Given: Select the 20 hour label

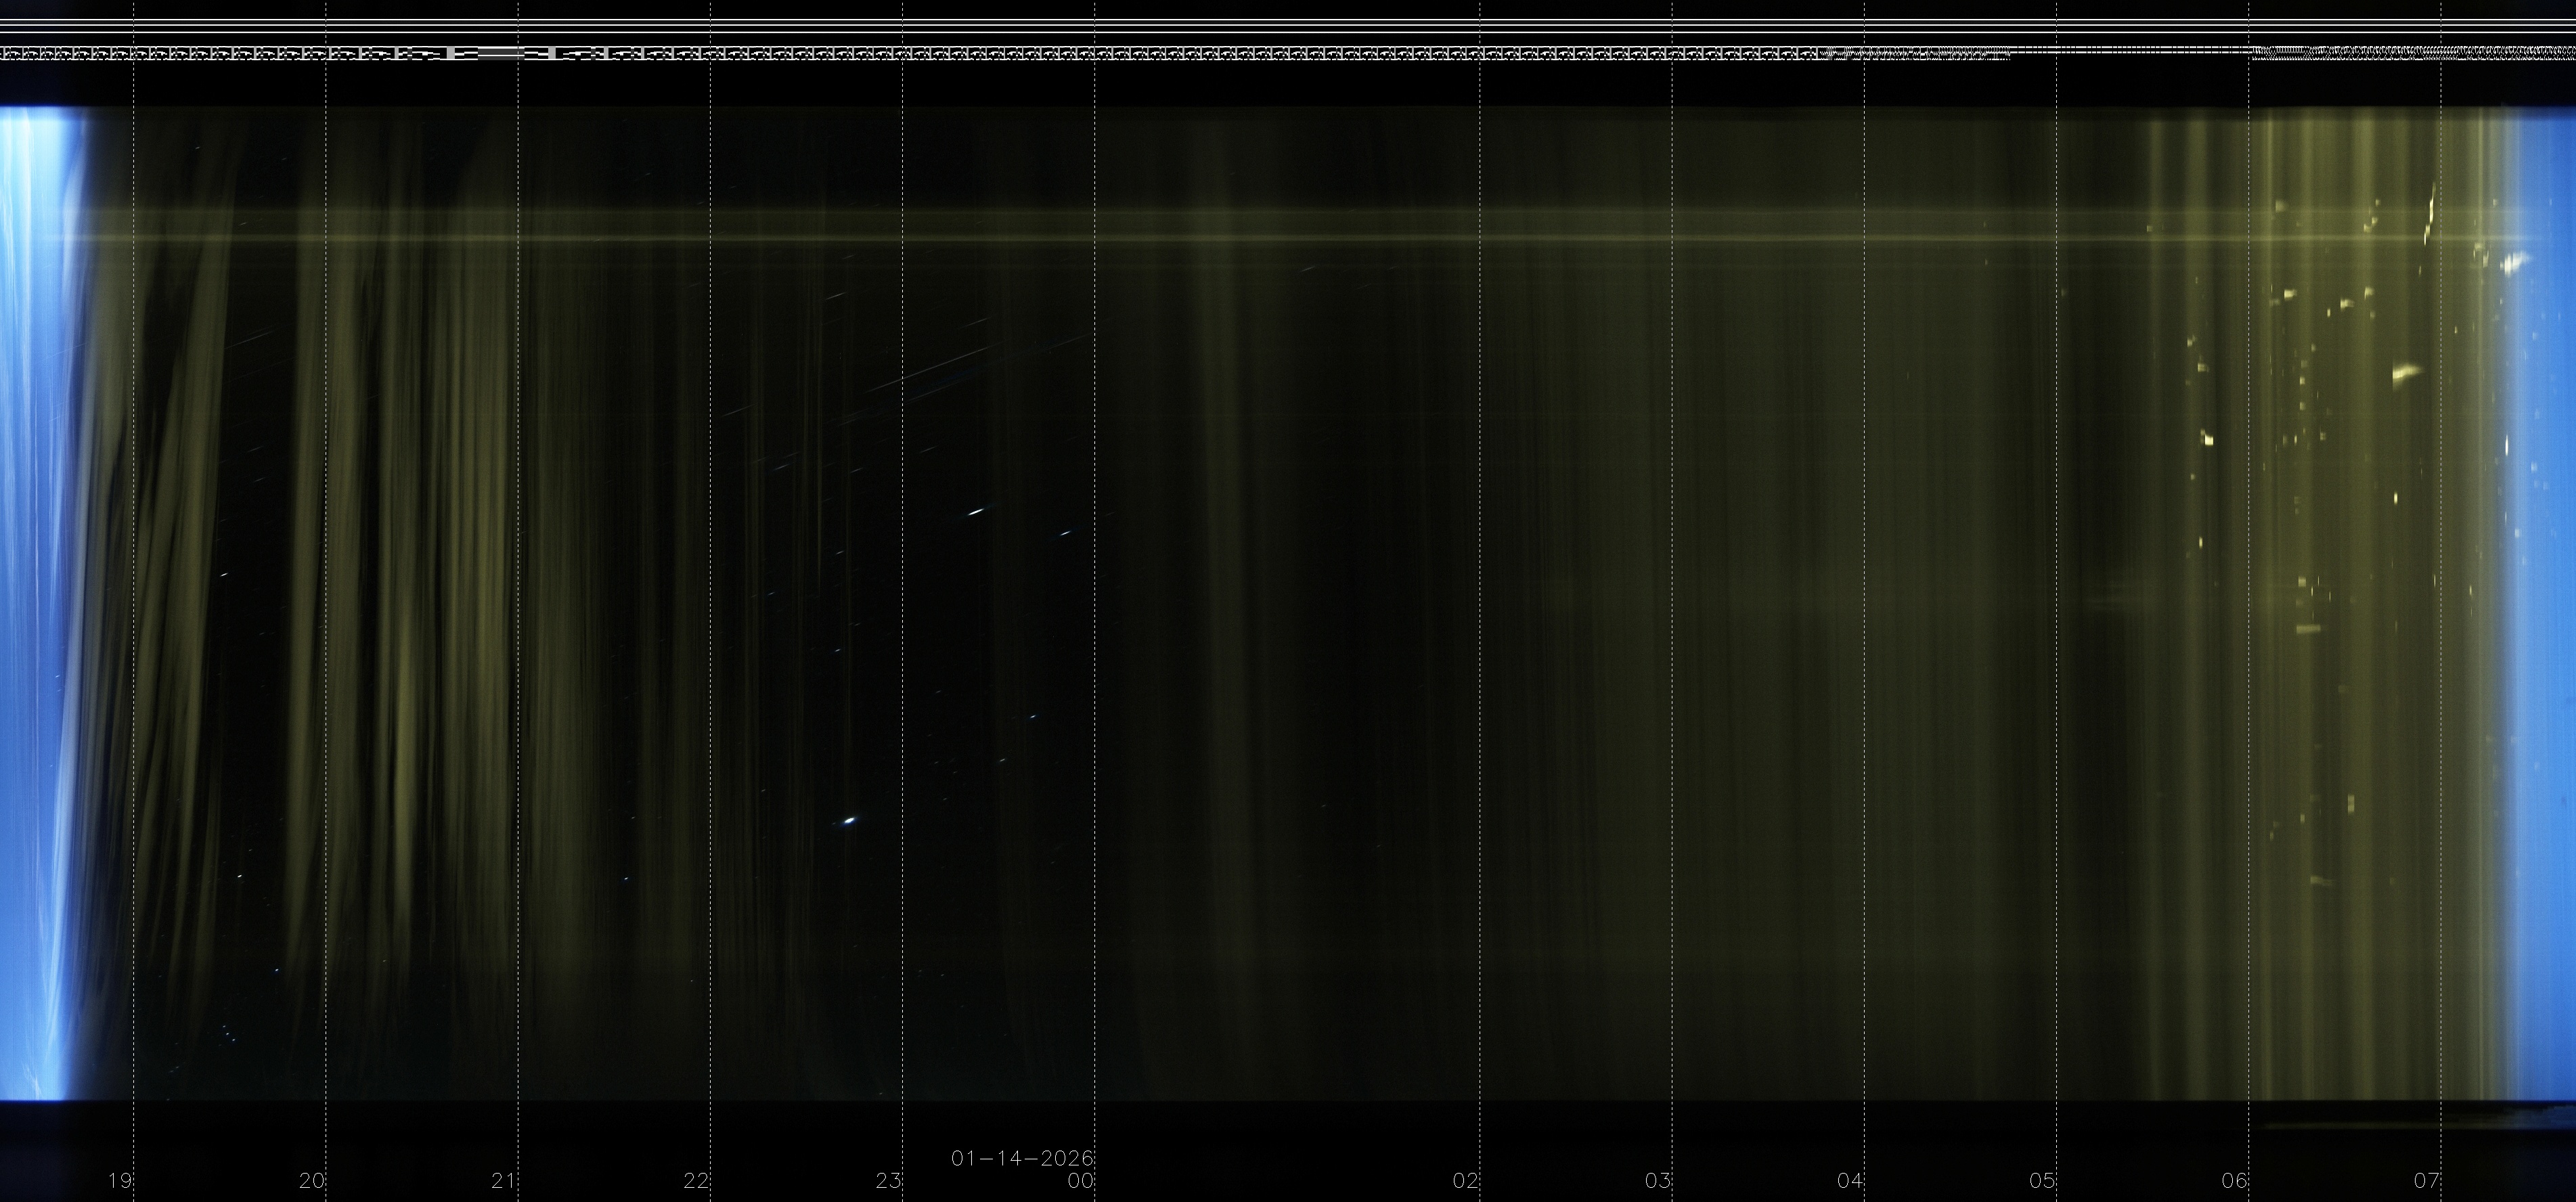Looking at the screenshot, I should tap(312, 1181).
